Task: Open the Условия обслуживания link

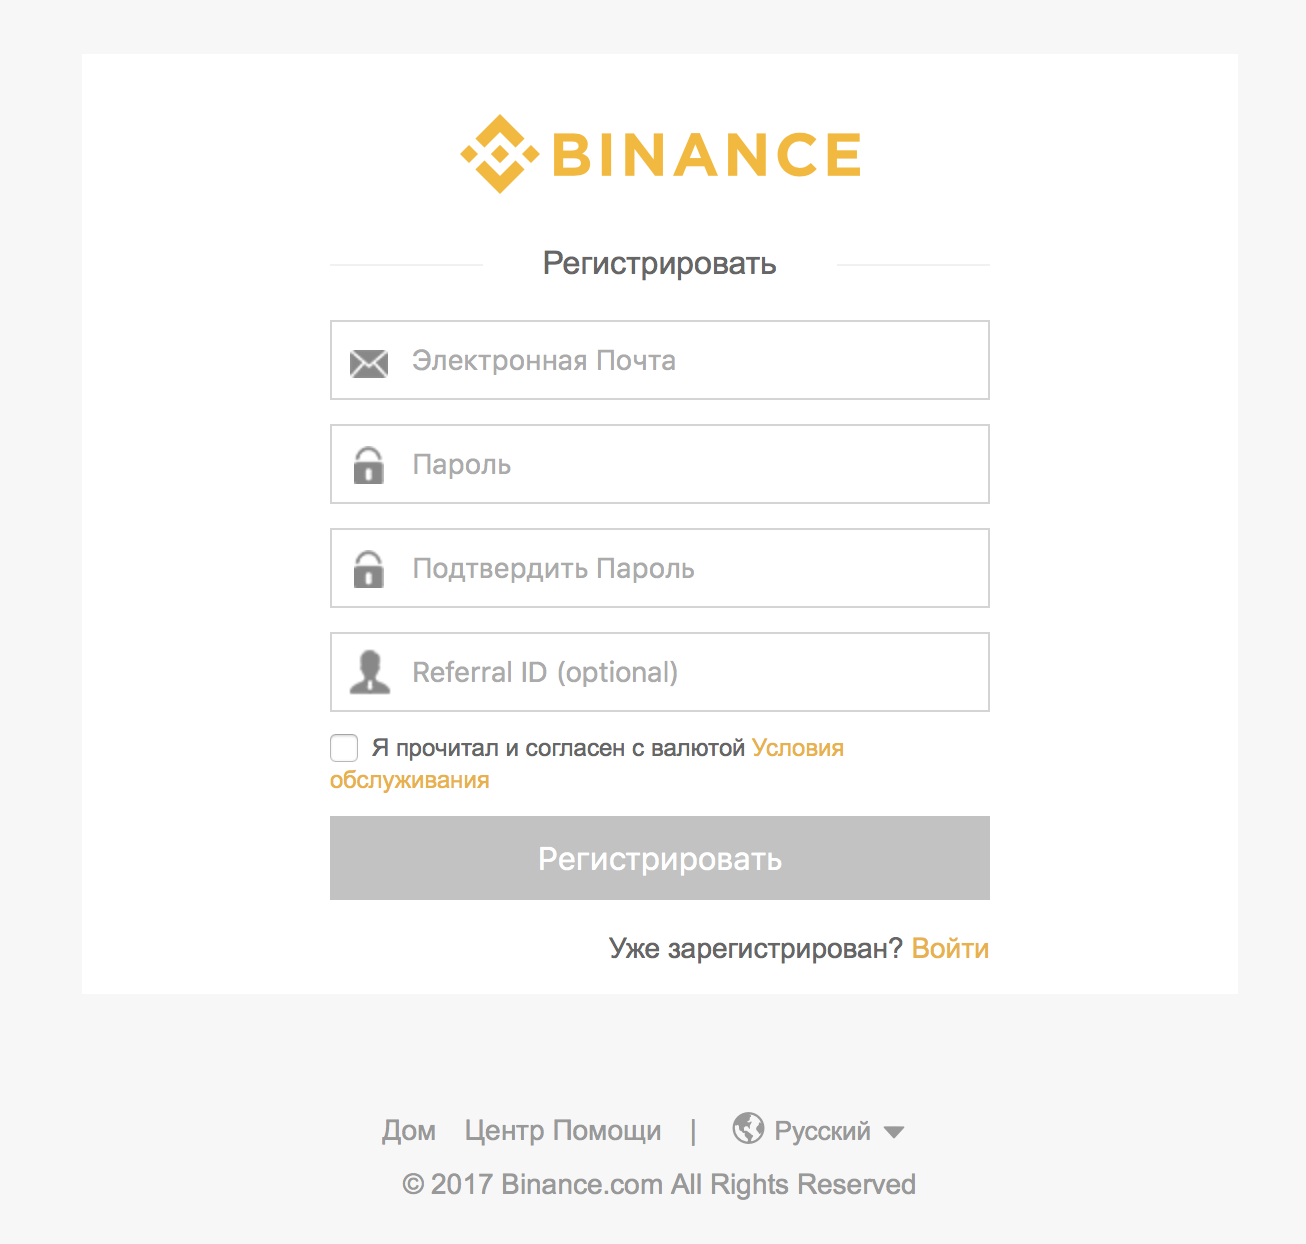Action: [797, 748]
